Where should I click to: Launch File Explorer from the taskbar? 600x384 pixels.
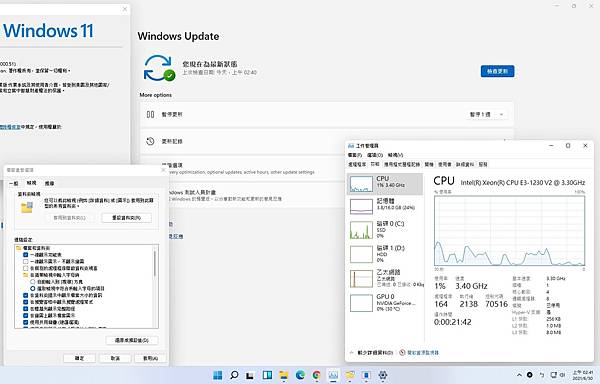[x=284, y=375]
